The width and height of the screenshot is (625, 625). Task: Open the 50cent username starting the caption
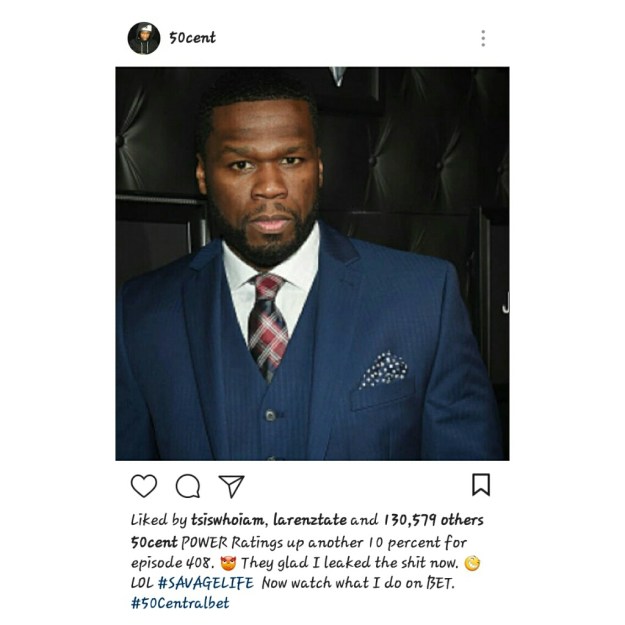click(x=154, y=542)
